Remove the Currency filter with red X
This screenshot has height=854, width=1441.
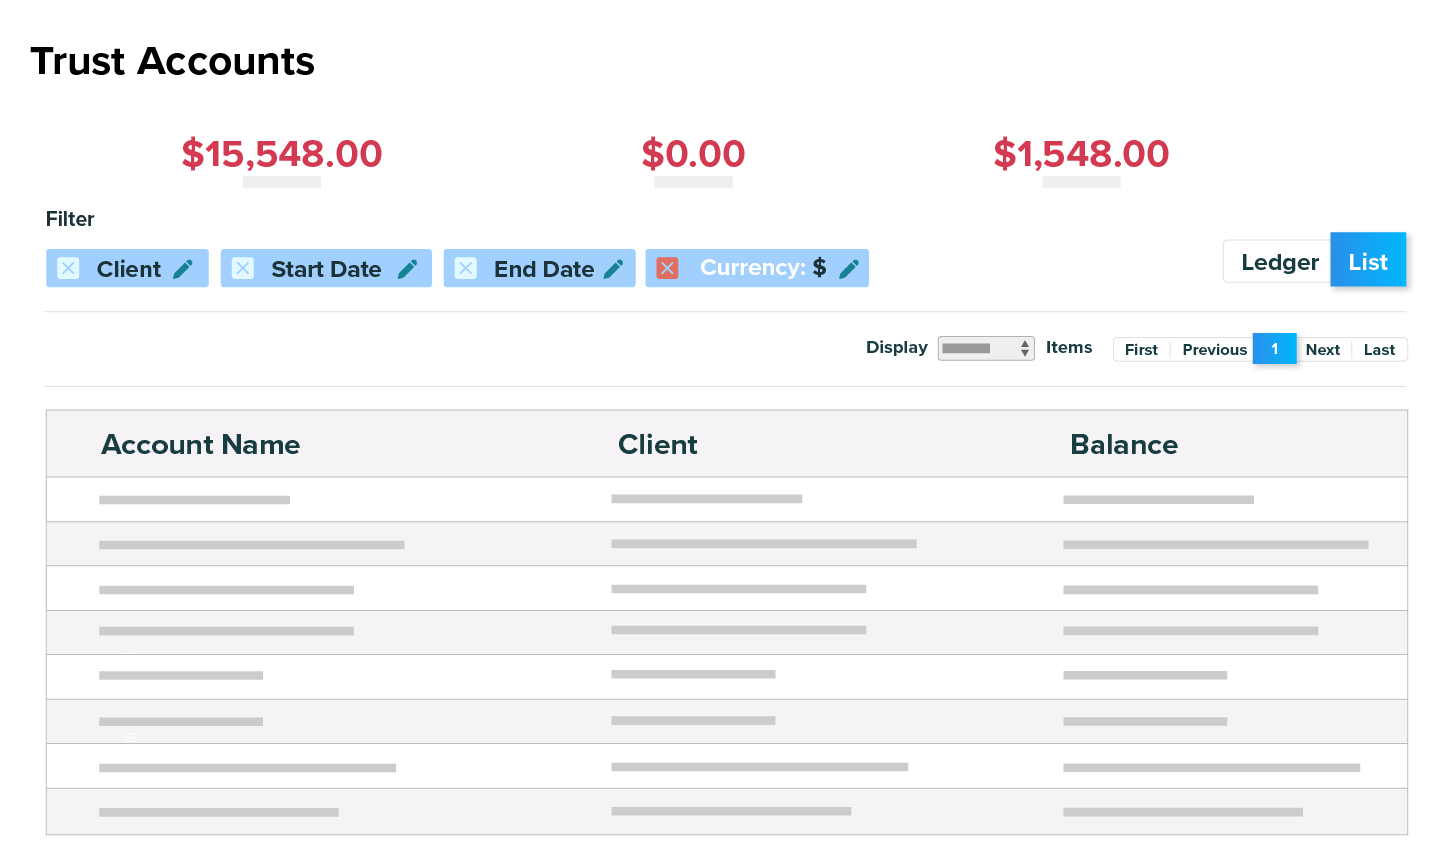(668, 268)
